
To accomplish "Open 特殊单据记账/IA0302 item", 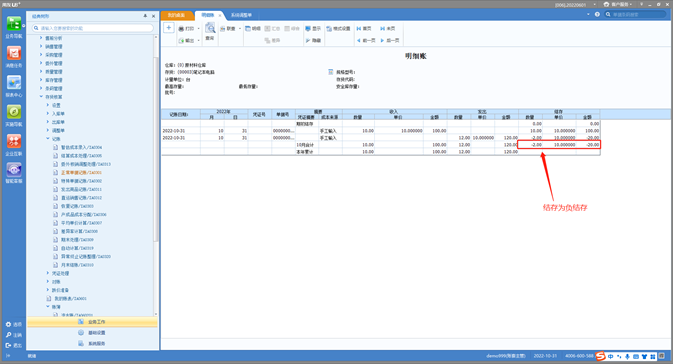I will [x=81, y=181].
